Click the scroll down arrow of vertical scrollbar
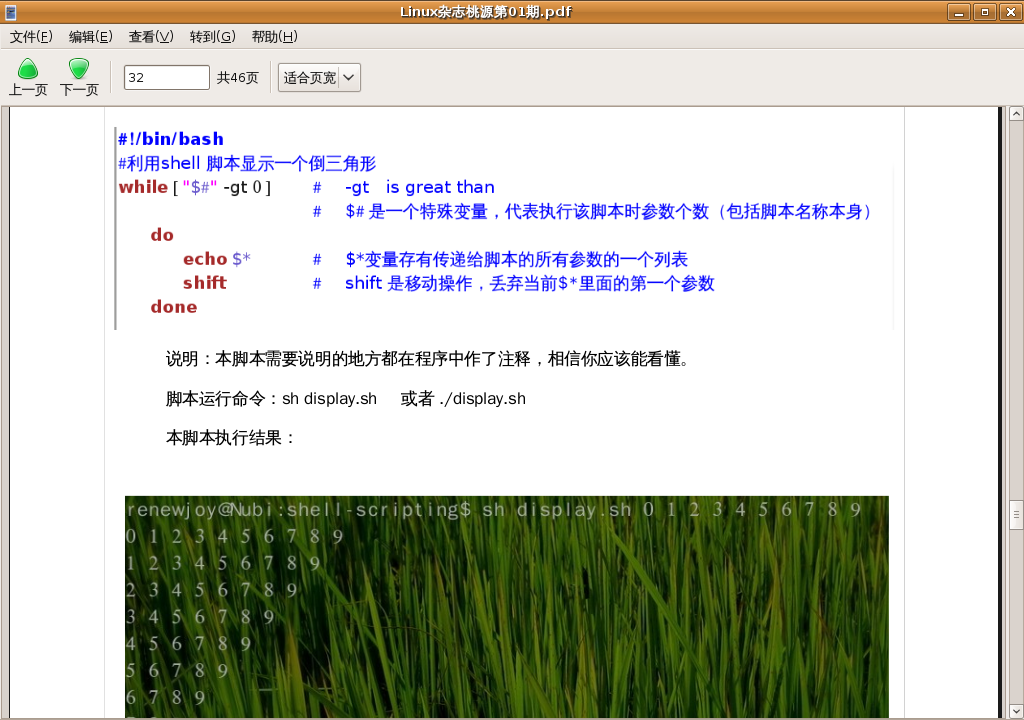 pyautogui.click(x=1016, y=711)
